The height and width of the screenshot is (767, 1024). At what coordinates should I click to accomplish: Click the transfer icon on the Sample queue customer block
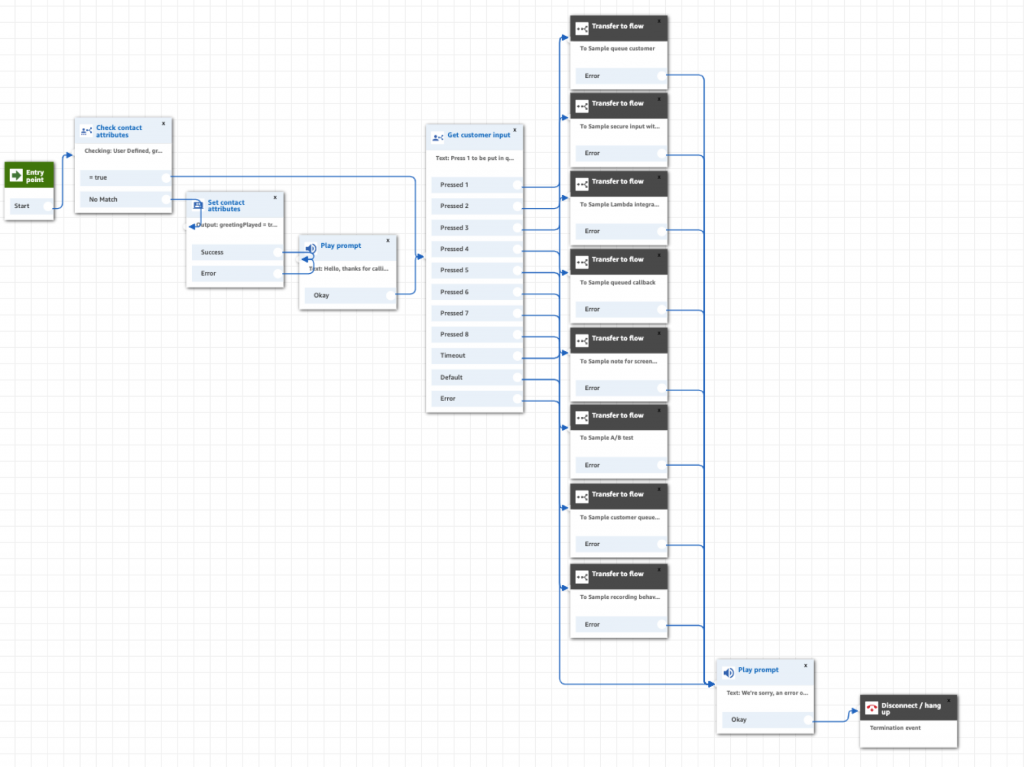click(x=582, y=28)
